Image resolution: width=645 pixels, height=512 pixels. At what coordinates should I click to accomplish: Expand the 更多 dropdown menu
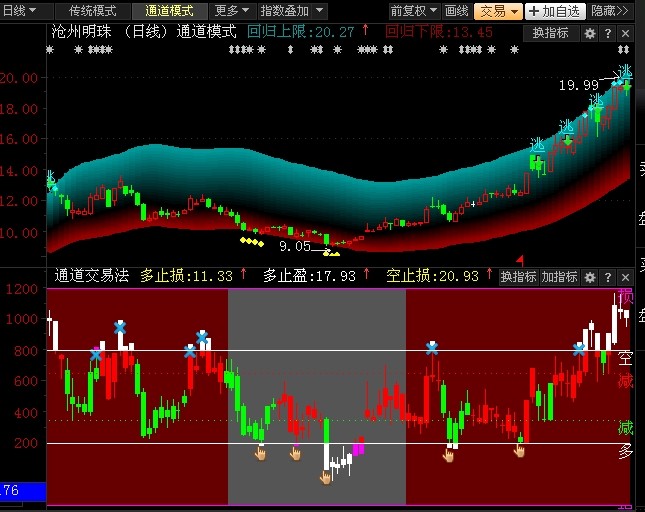coord(232,11)
